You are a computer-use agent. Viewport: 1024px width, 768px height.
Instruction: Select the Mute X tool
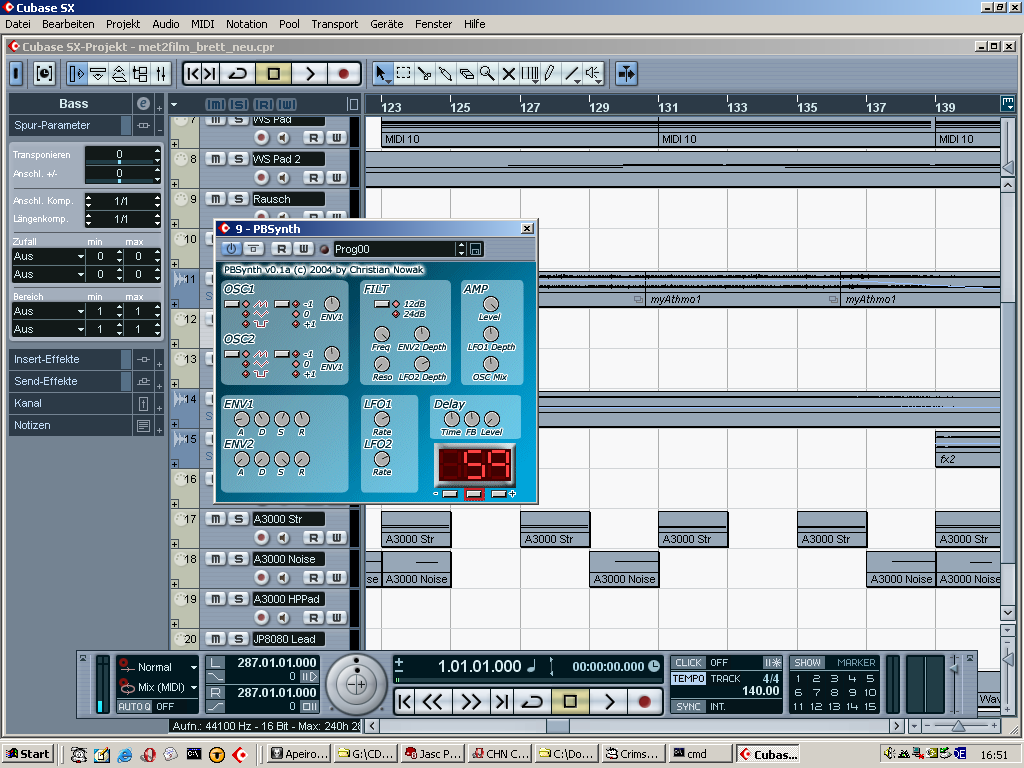[508, 73]
